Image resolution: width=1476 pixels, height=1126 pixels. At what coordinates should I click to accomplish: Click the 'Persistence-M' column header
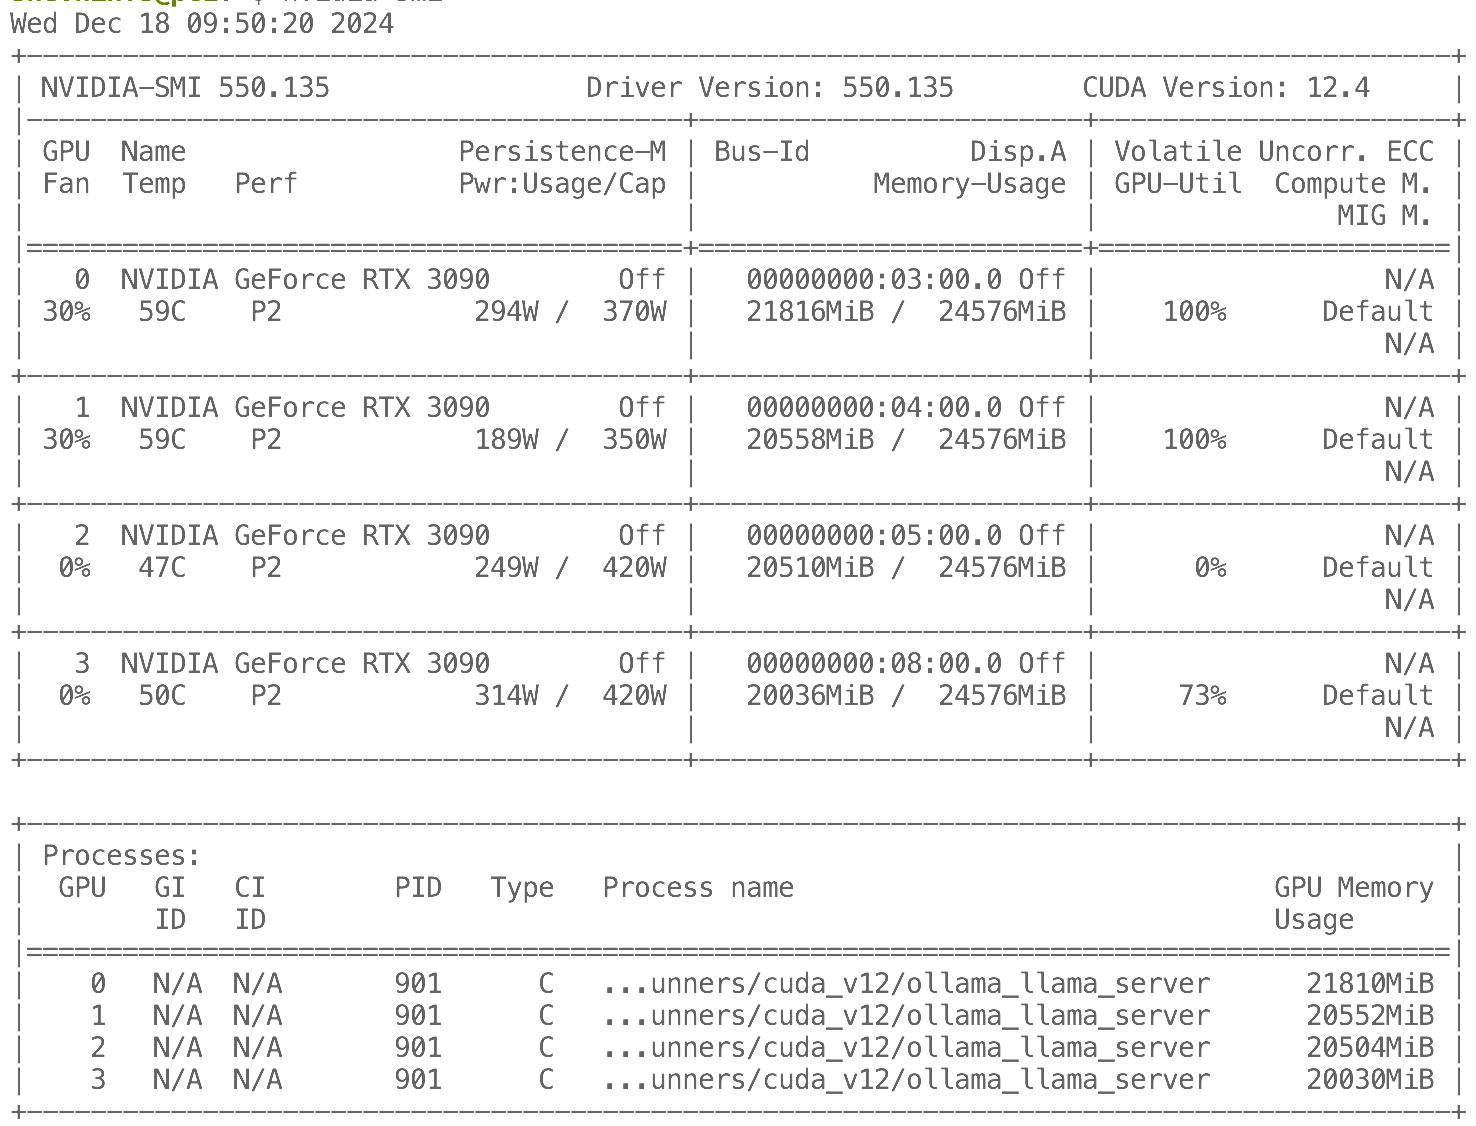(x=561, y=152)
